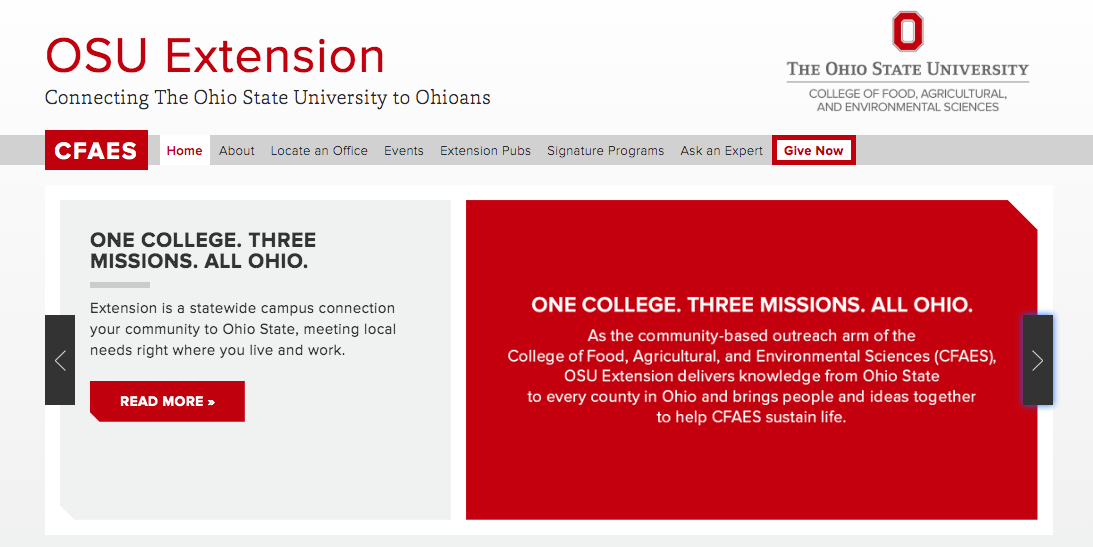1093x547 pixels.
Task: Click the gray panel slide heading
Action: [203, 251]
